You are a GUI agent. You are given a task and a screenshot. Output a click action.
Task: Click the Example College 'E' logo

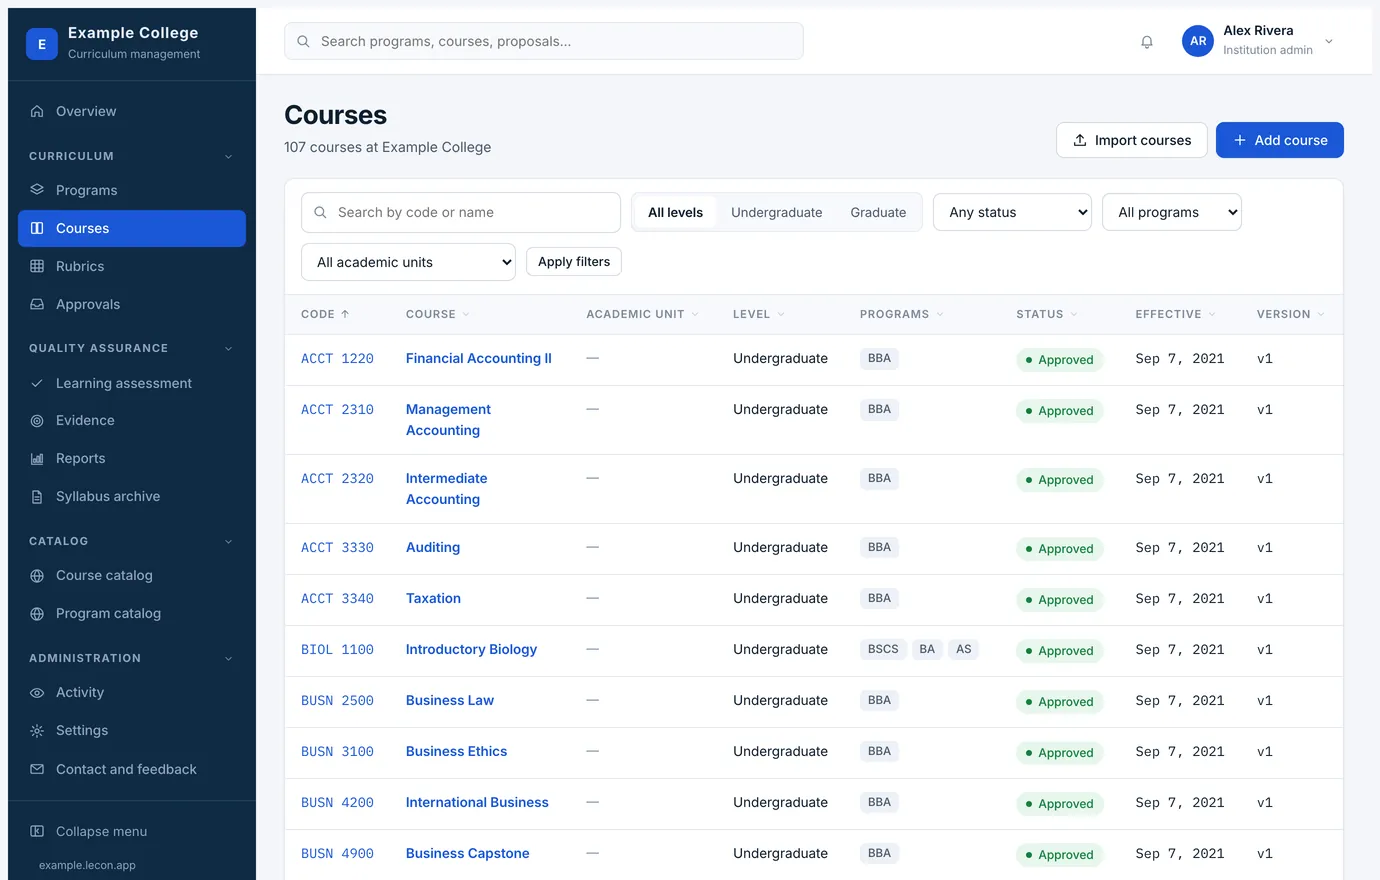[x=42, y=44]
